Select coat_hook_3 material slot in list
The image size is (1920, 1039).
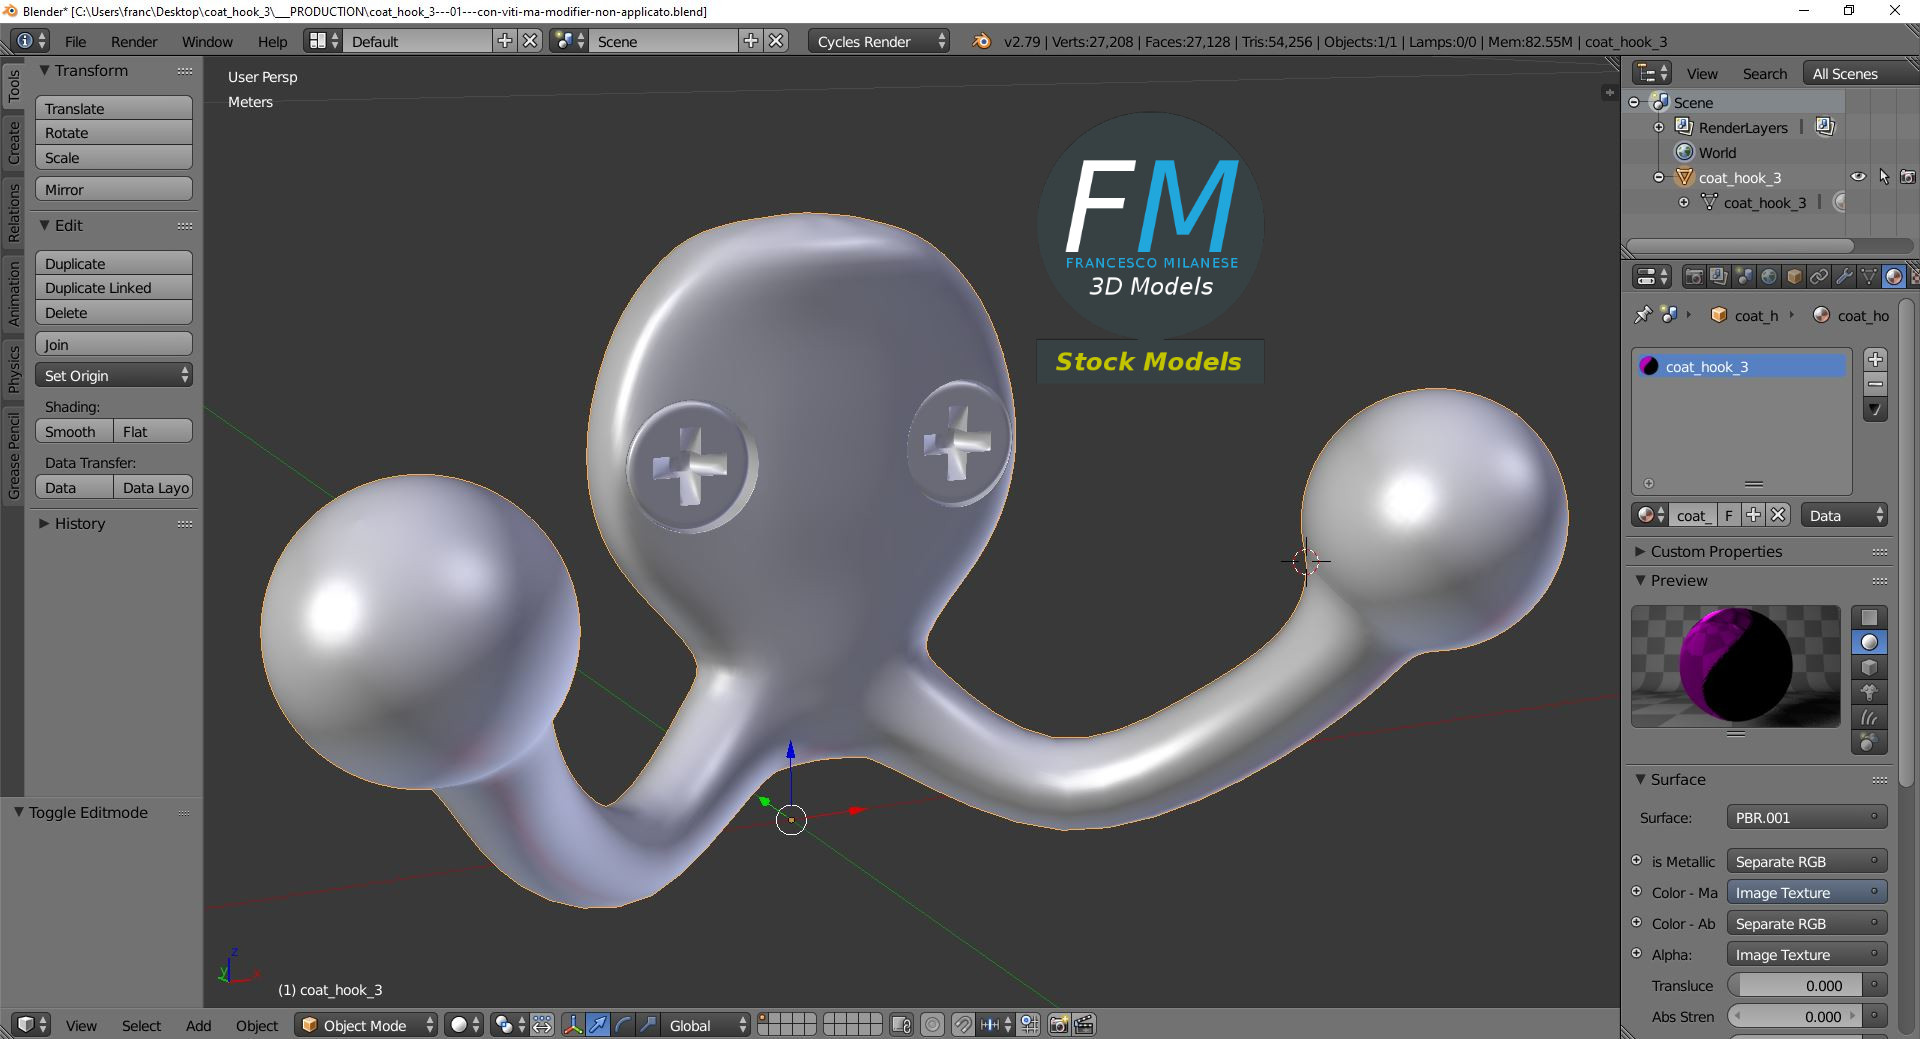1740,366
